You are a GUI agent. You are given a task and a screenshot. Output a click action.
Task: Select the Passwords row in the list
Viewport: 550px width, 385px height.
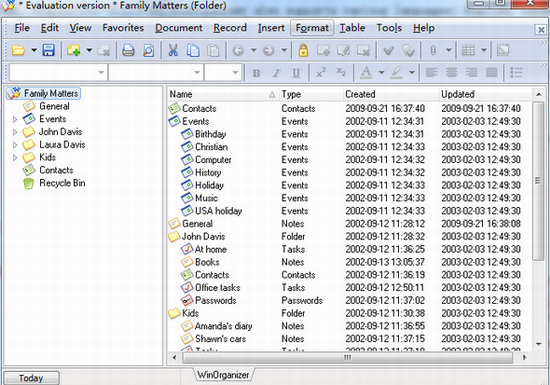click(x=349, y=300)
